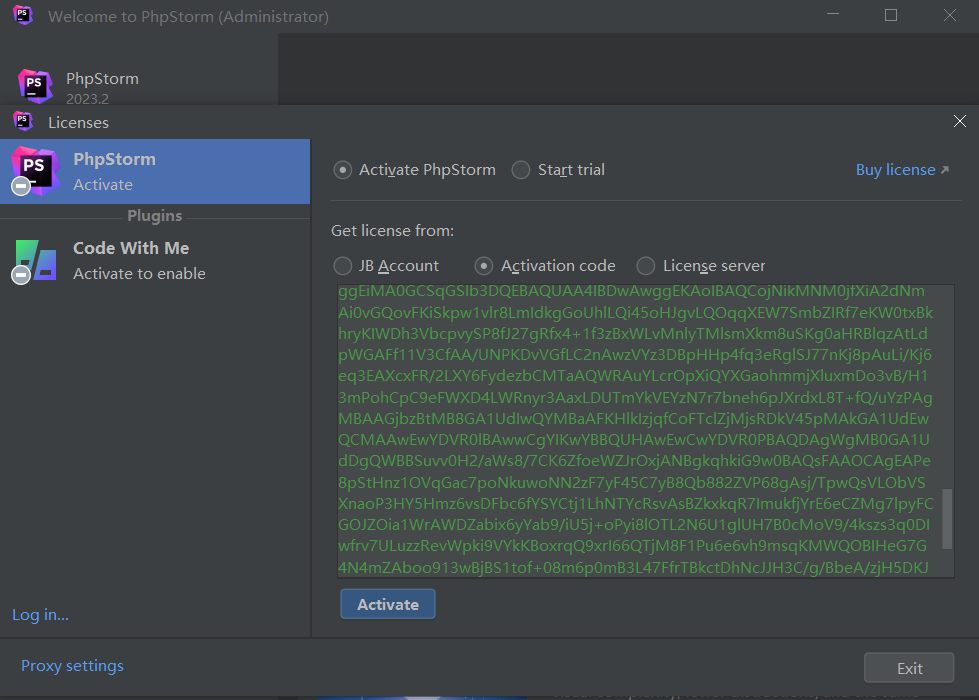The image size is (979, 700).
Task: Select the PhpStorm product icon in the license list
Action: click(x=34, y=170)
